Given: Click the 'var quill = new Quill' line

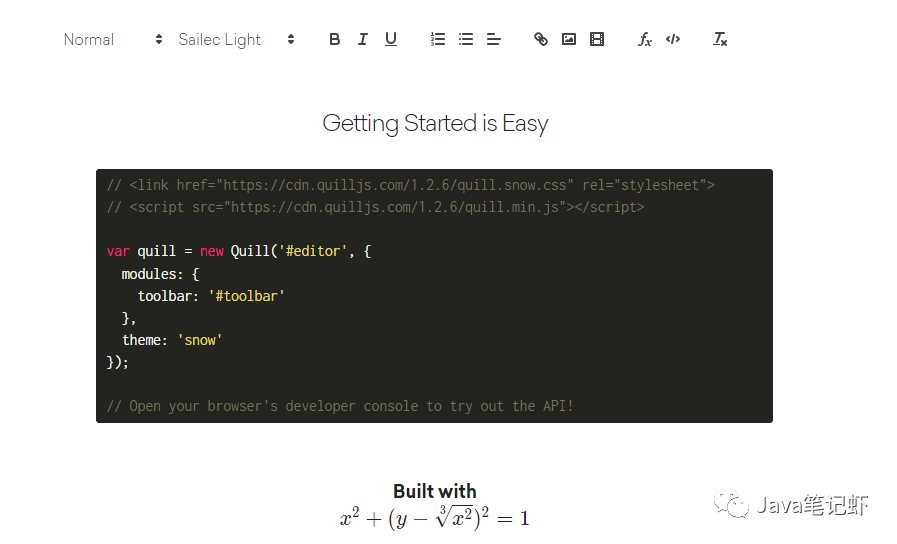Looking at the screenshot, I should (239, 251).
